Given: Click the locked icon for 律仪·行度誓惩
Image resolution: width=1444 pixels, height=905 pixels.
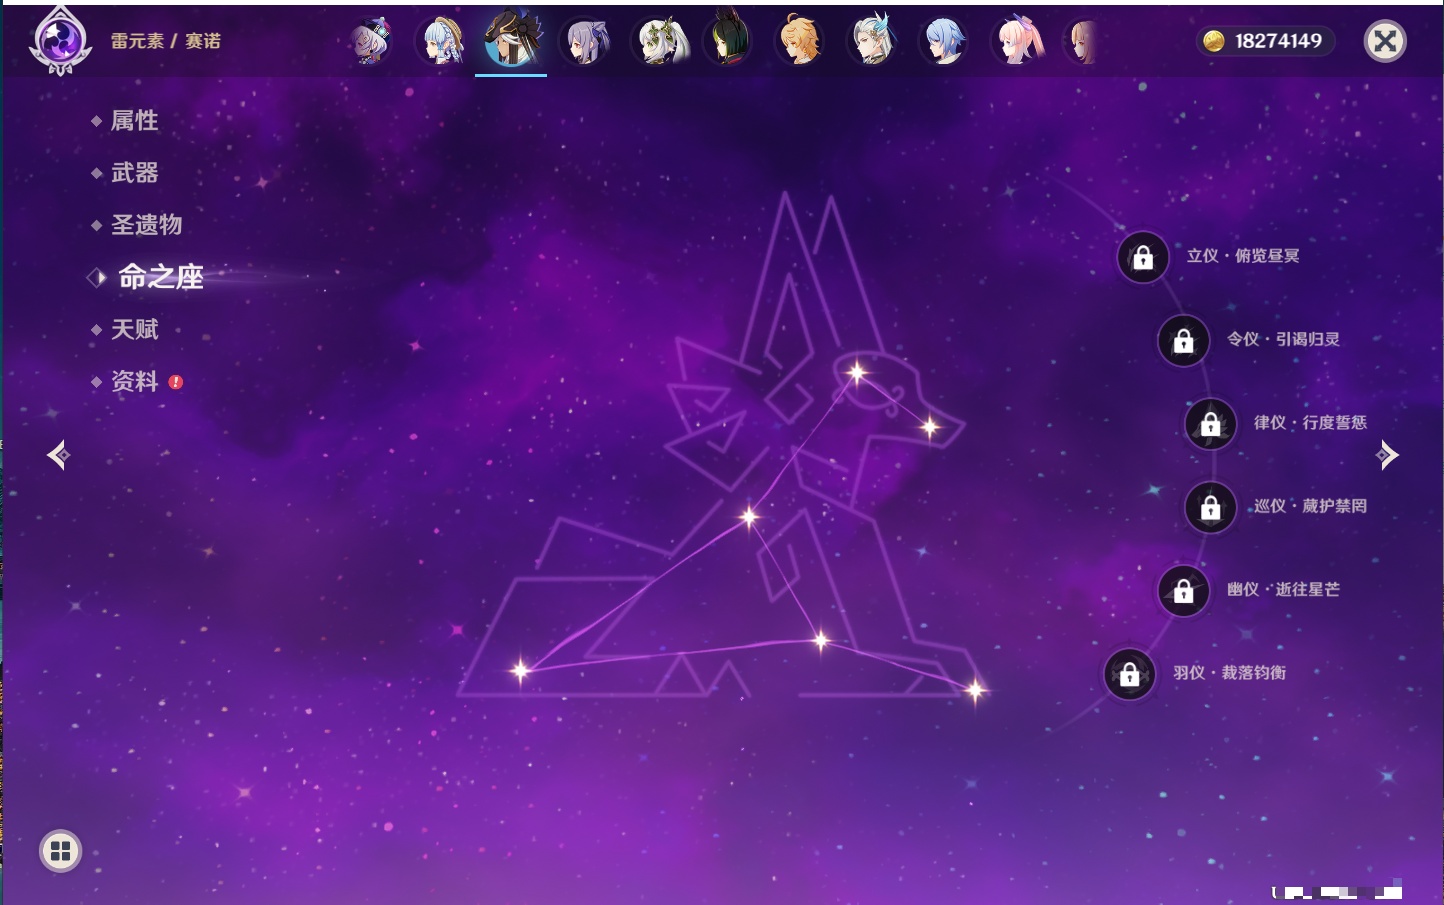Looking at the screenshot, I should tap(1210, 424).
